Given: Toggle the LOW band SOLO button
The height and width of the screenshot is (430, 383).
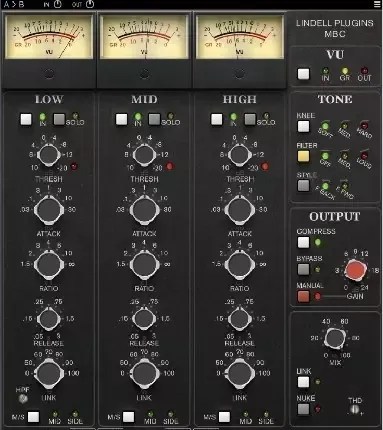Looking at the screenshot, I should 59,119.
